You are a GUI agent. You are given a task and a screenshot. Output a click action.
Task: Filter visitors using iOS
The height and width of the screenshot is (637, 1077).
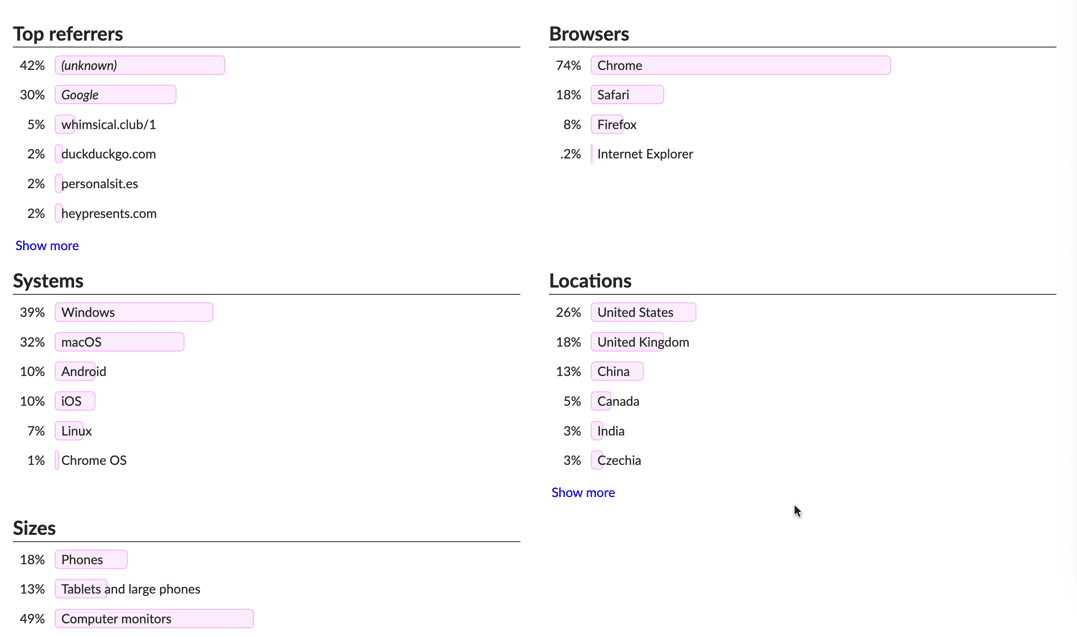pos(74,400)
